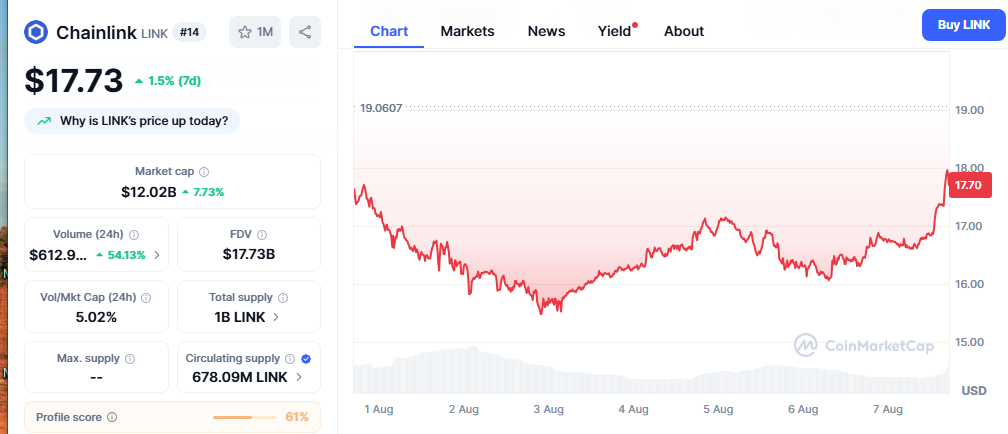Expand Circulating supply 678.09M LINK chevron
The height and width of the screenshot is (434, 1008).
(x=298, y=377)
